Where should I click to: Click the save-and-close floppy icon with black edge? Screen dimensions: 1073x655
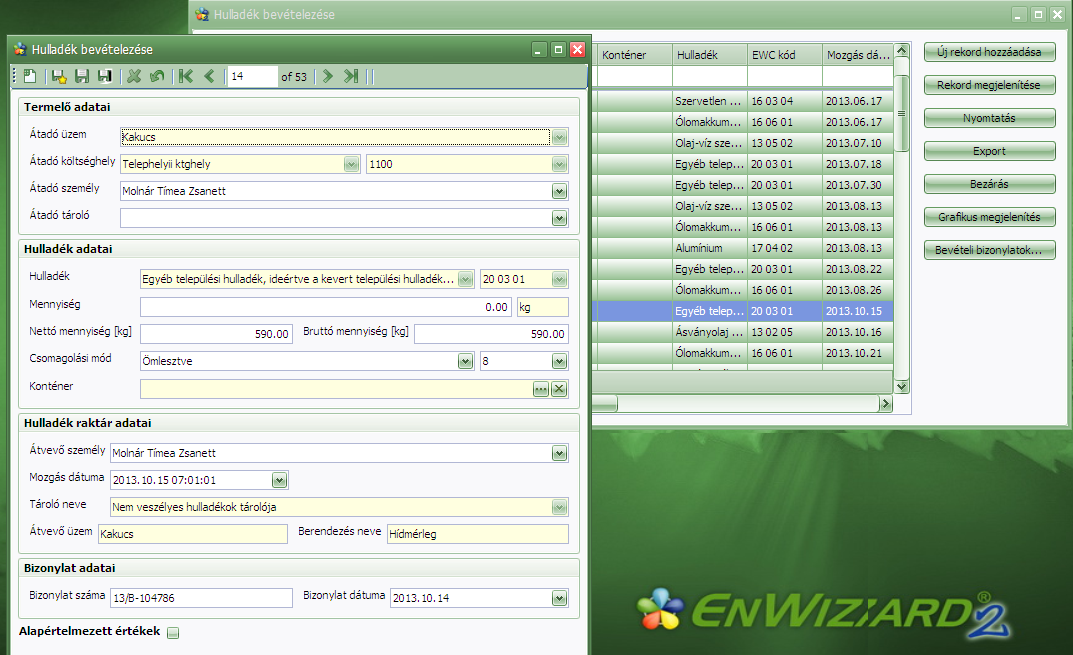105,76
